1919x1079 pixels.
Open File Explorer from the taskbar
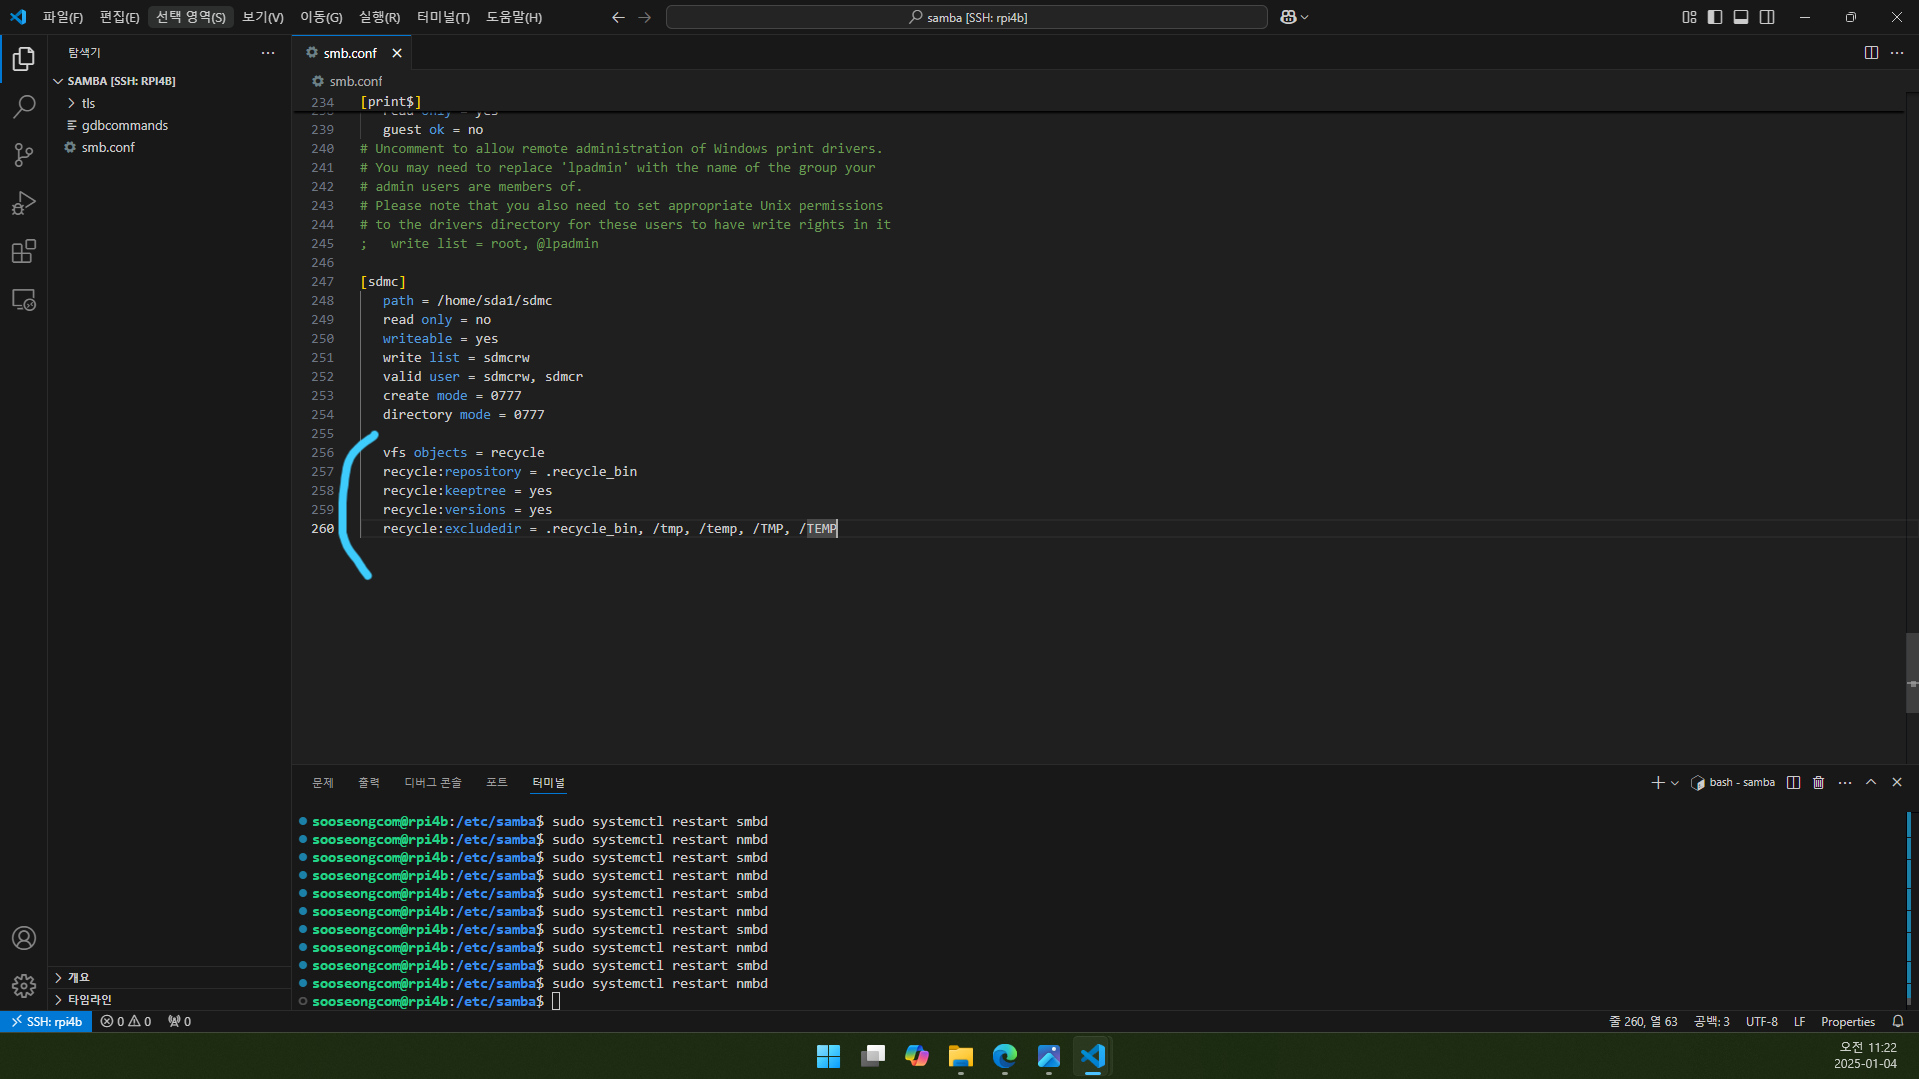tap(961, 1056)
